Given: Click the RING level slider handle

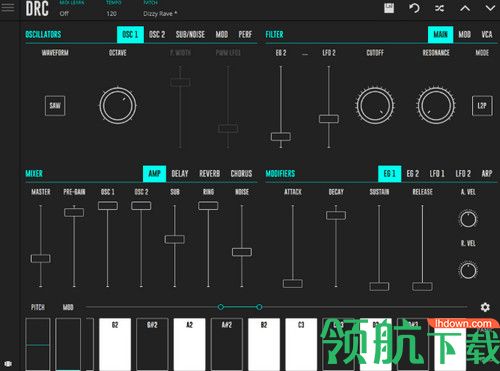Looking at the screenshot, I should coord(208,206).
